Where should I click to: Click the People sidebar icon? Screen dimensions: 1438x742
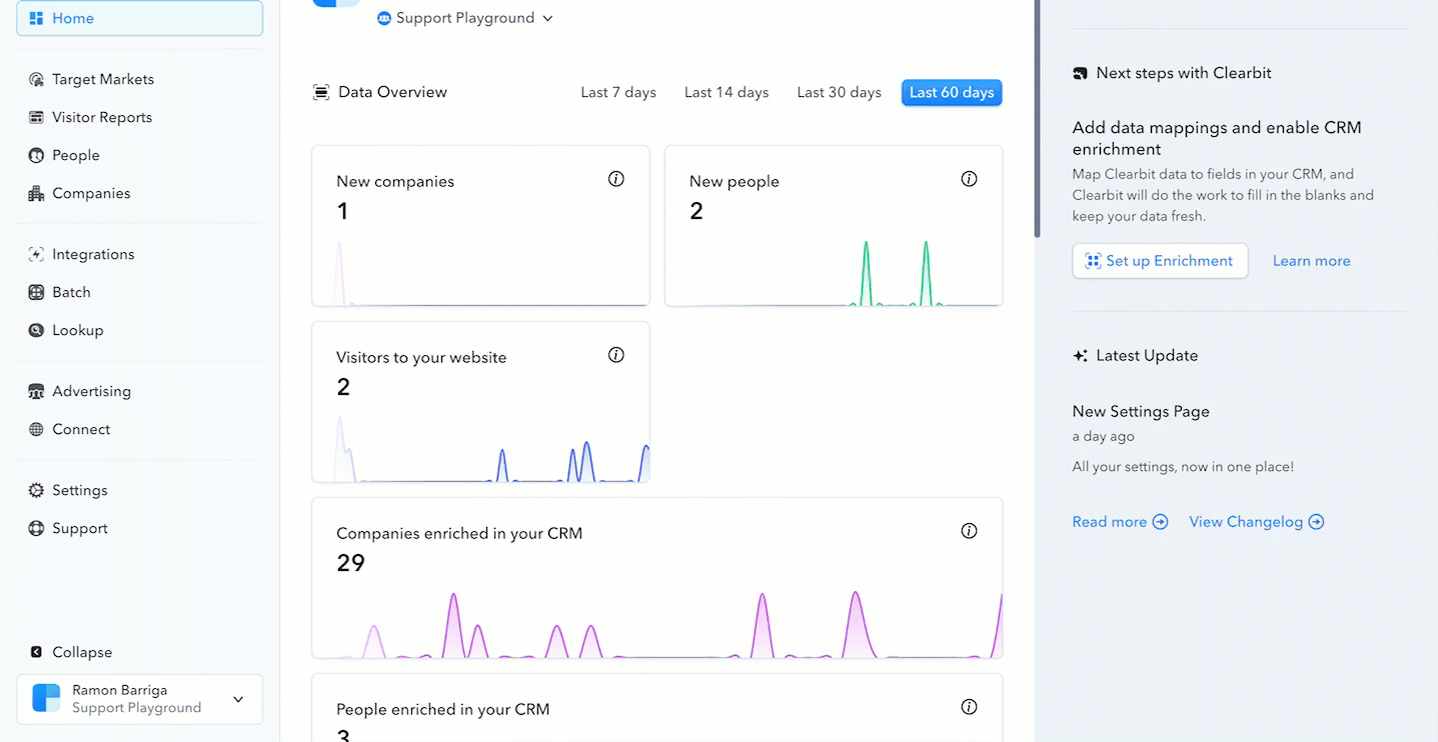pos(37,155)
